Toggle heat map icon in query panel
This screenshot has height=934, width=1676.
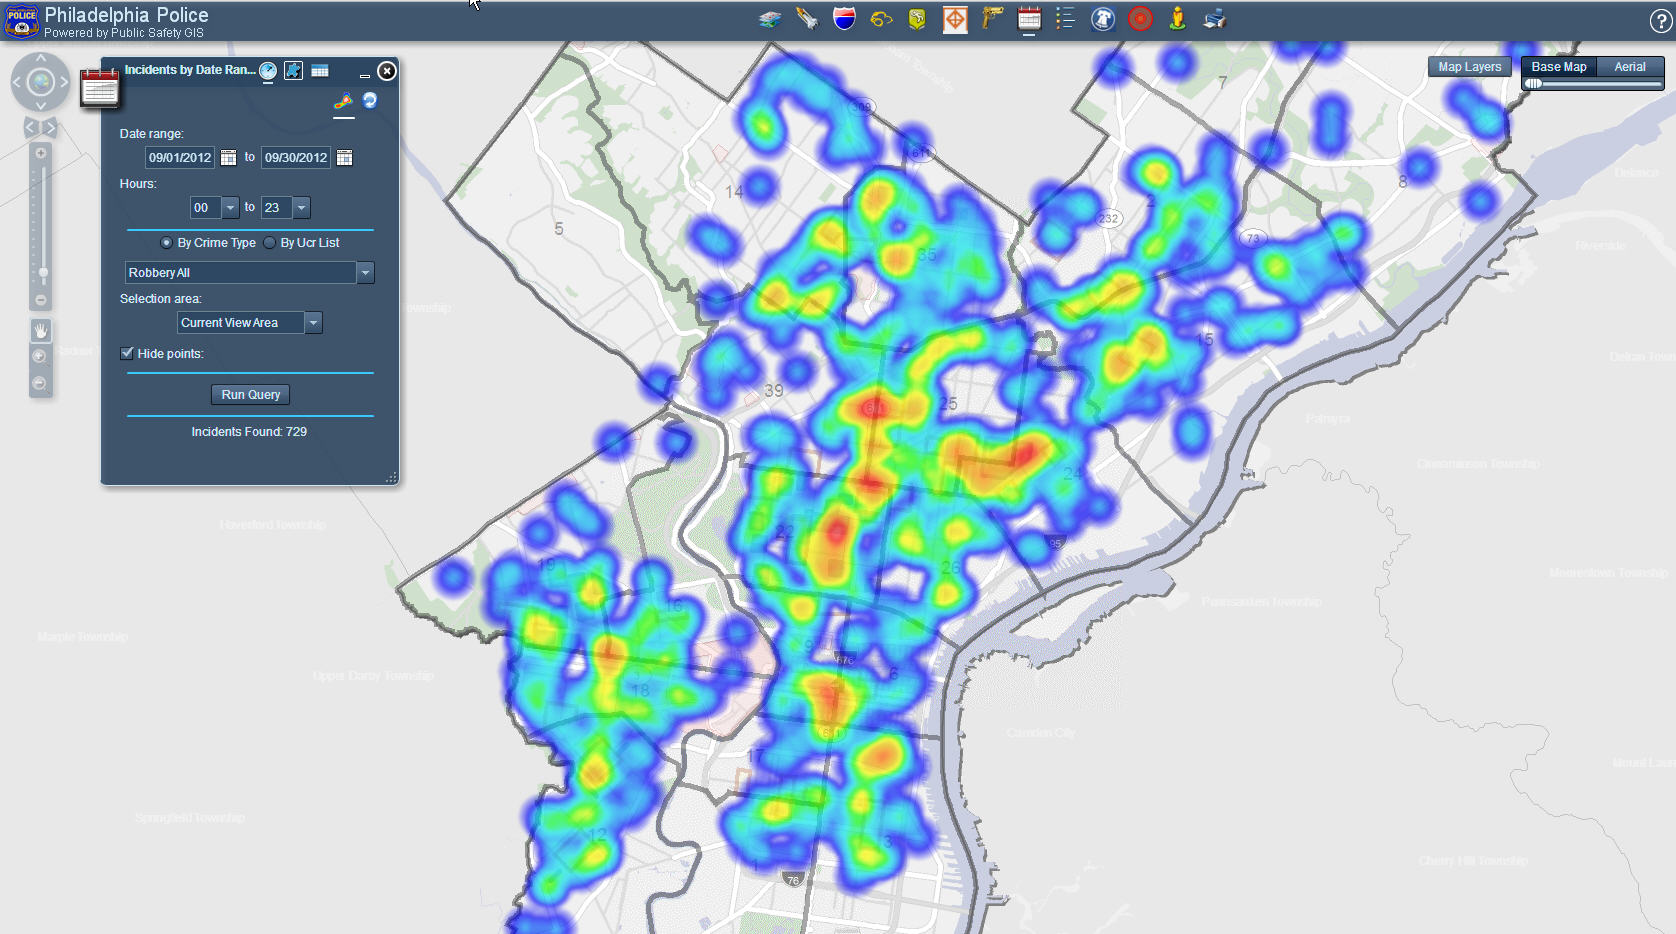[x=343, y=101]
